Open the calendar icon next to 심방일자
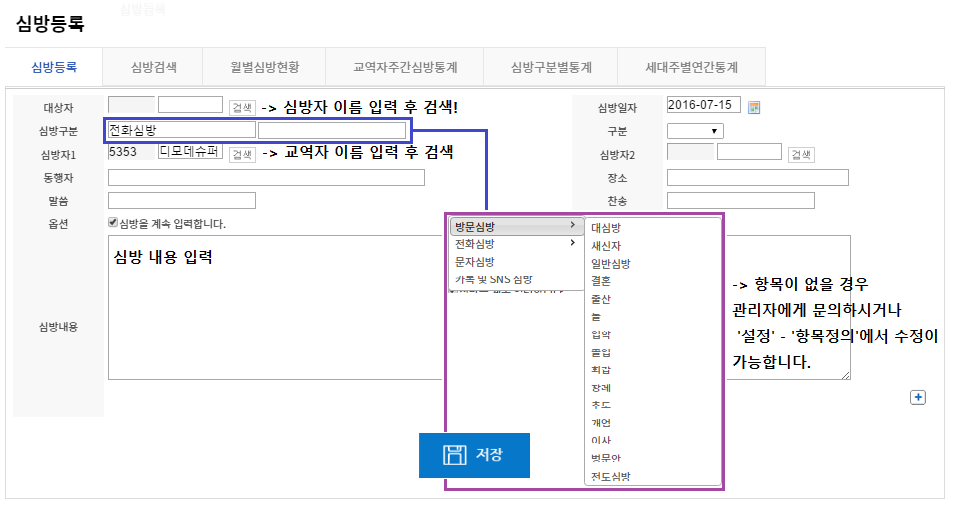Image resolution: width=954 pixels, height=505 pixels. point(754,108)
